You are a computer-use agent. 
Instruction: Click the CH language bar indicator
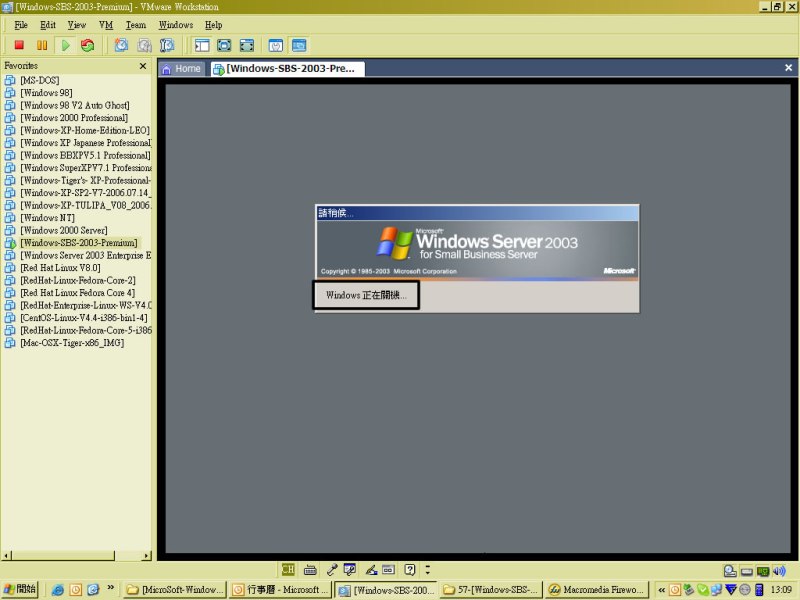click(x=288, y=569)
